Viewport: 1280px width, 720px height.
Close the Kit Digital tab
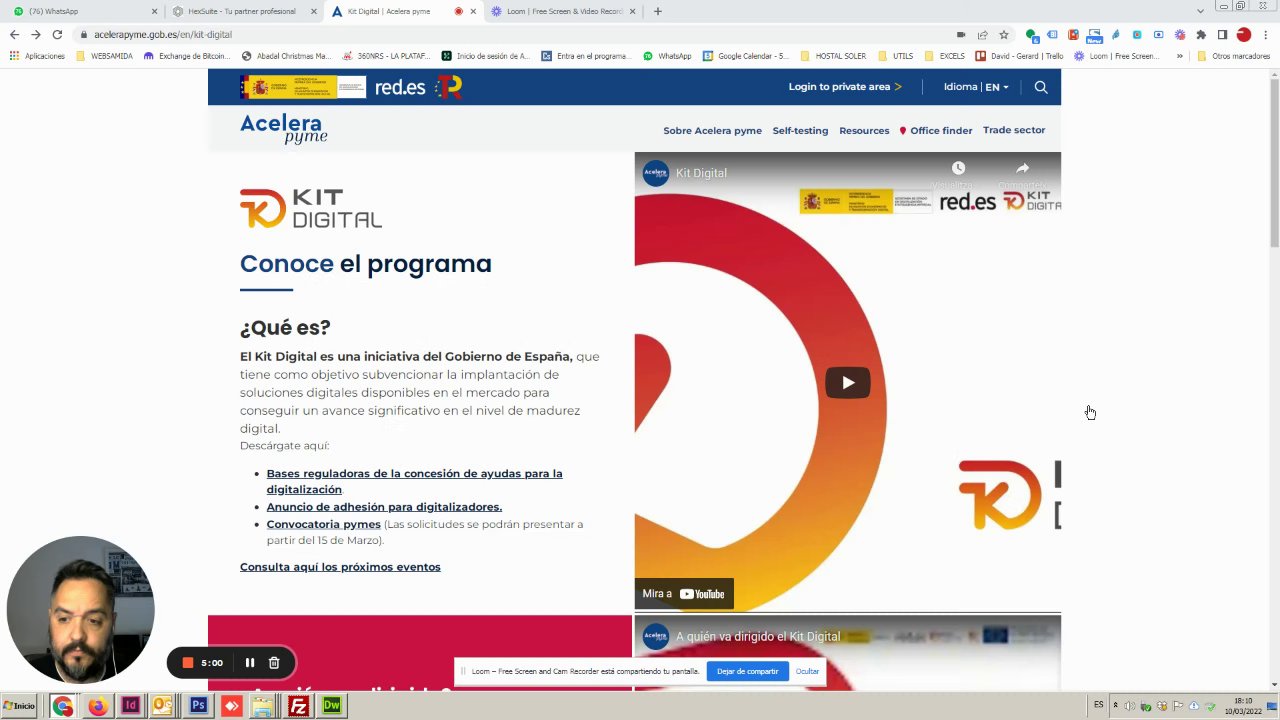point(473,11)
